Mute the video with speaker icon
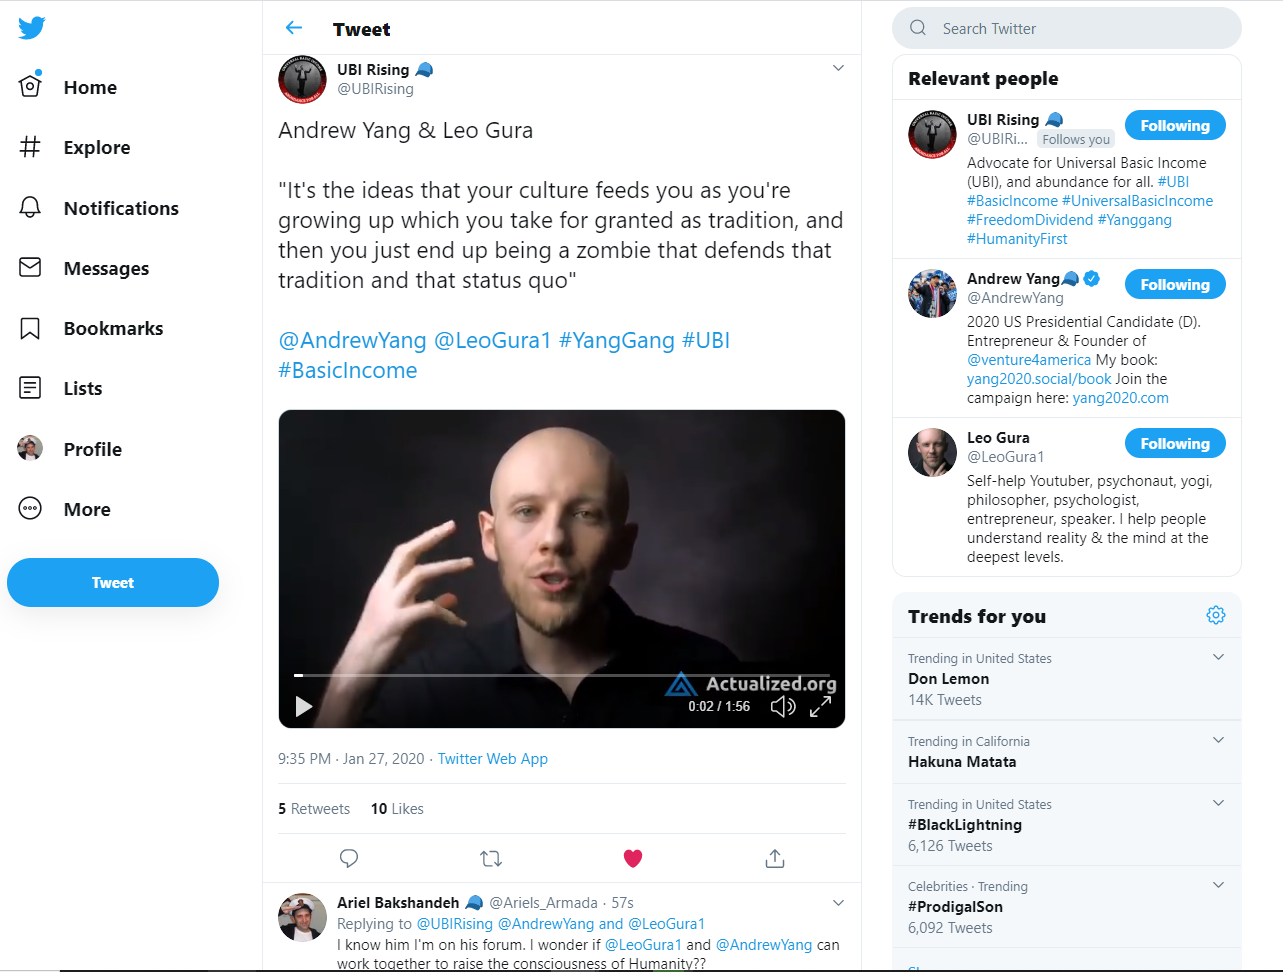 pyautogui.click(x=783, y=707)
